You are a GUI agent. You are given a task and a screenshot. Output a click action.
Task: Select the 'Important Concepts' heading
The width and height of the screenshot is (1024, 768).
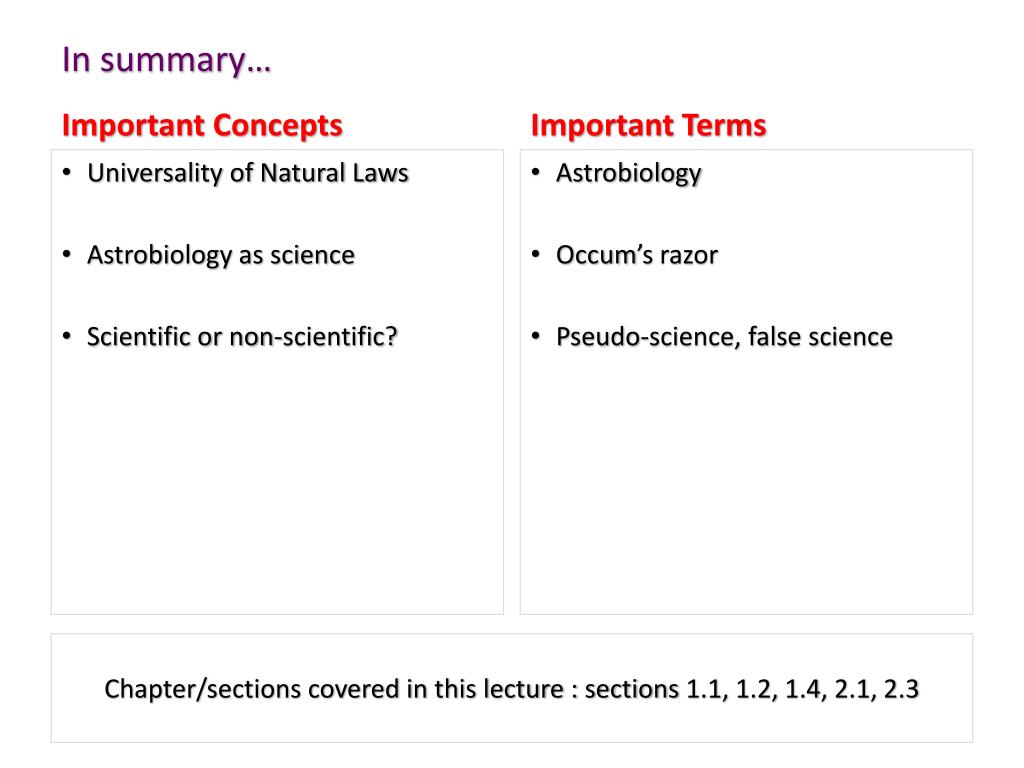click(202, 125)
